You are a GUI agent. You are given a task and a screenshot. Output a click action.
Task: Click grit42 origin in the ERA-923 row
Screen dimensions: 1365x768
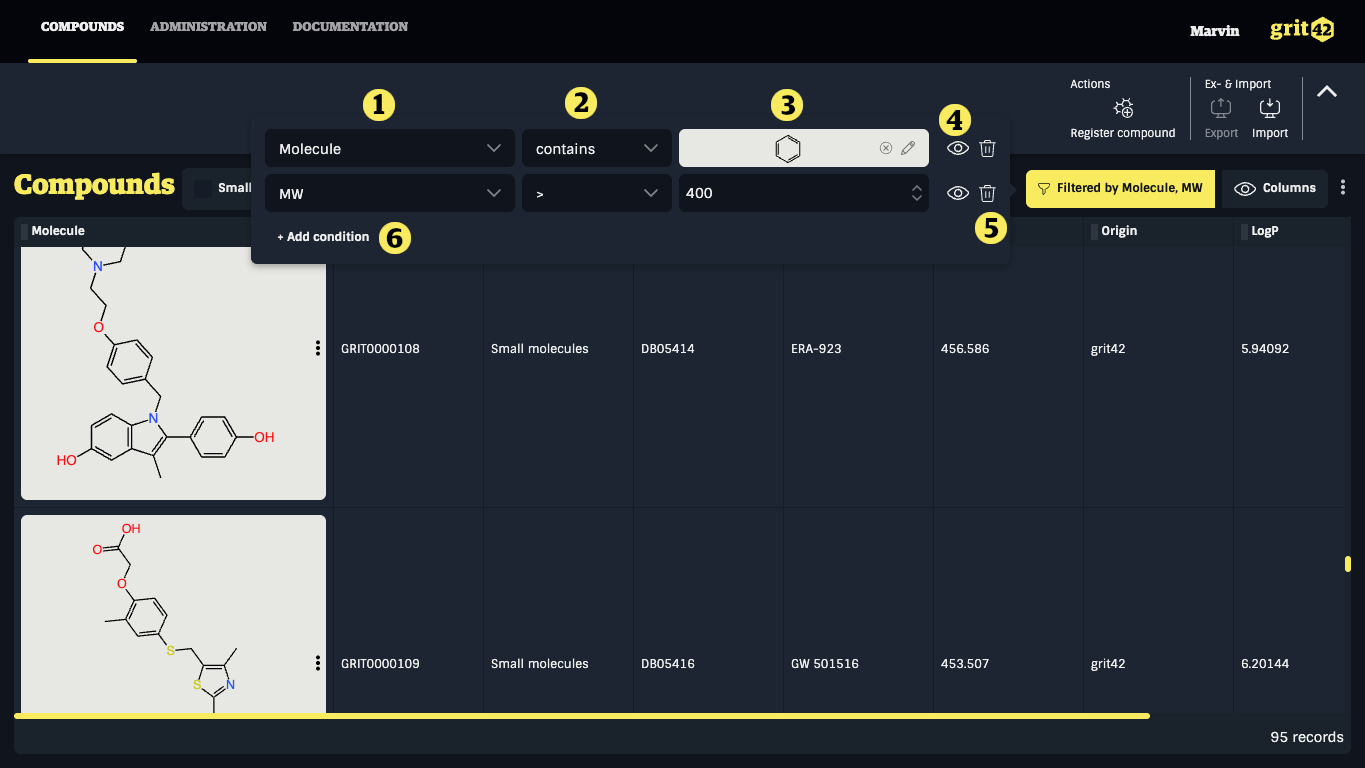coord(1108,349)
